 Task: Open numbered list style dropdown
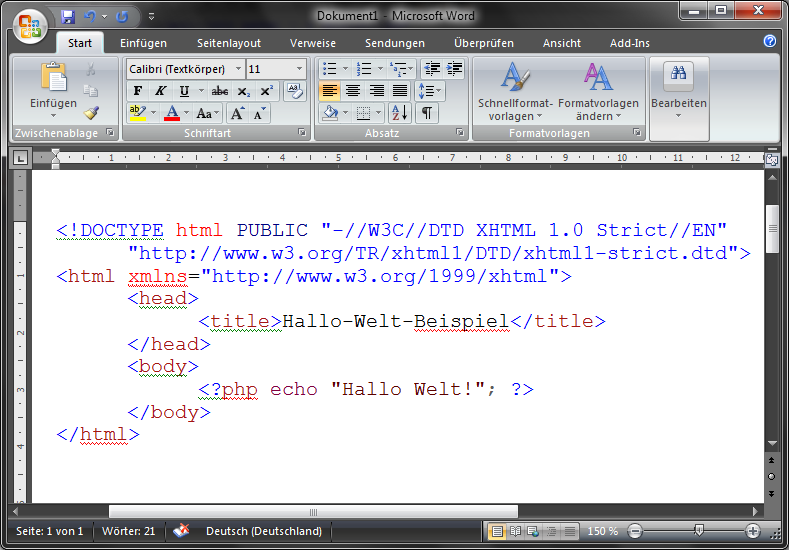[380, 69]
